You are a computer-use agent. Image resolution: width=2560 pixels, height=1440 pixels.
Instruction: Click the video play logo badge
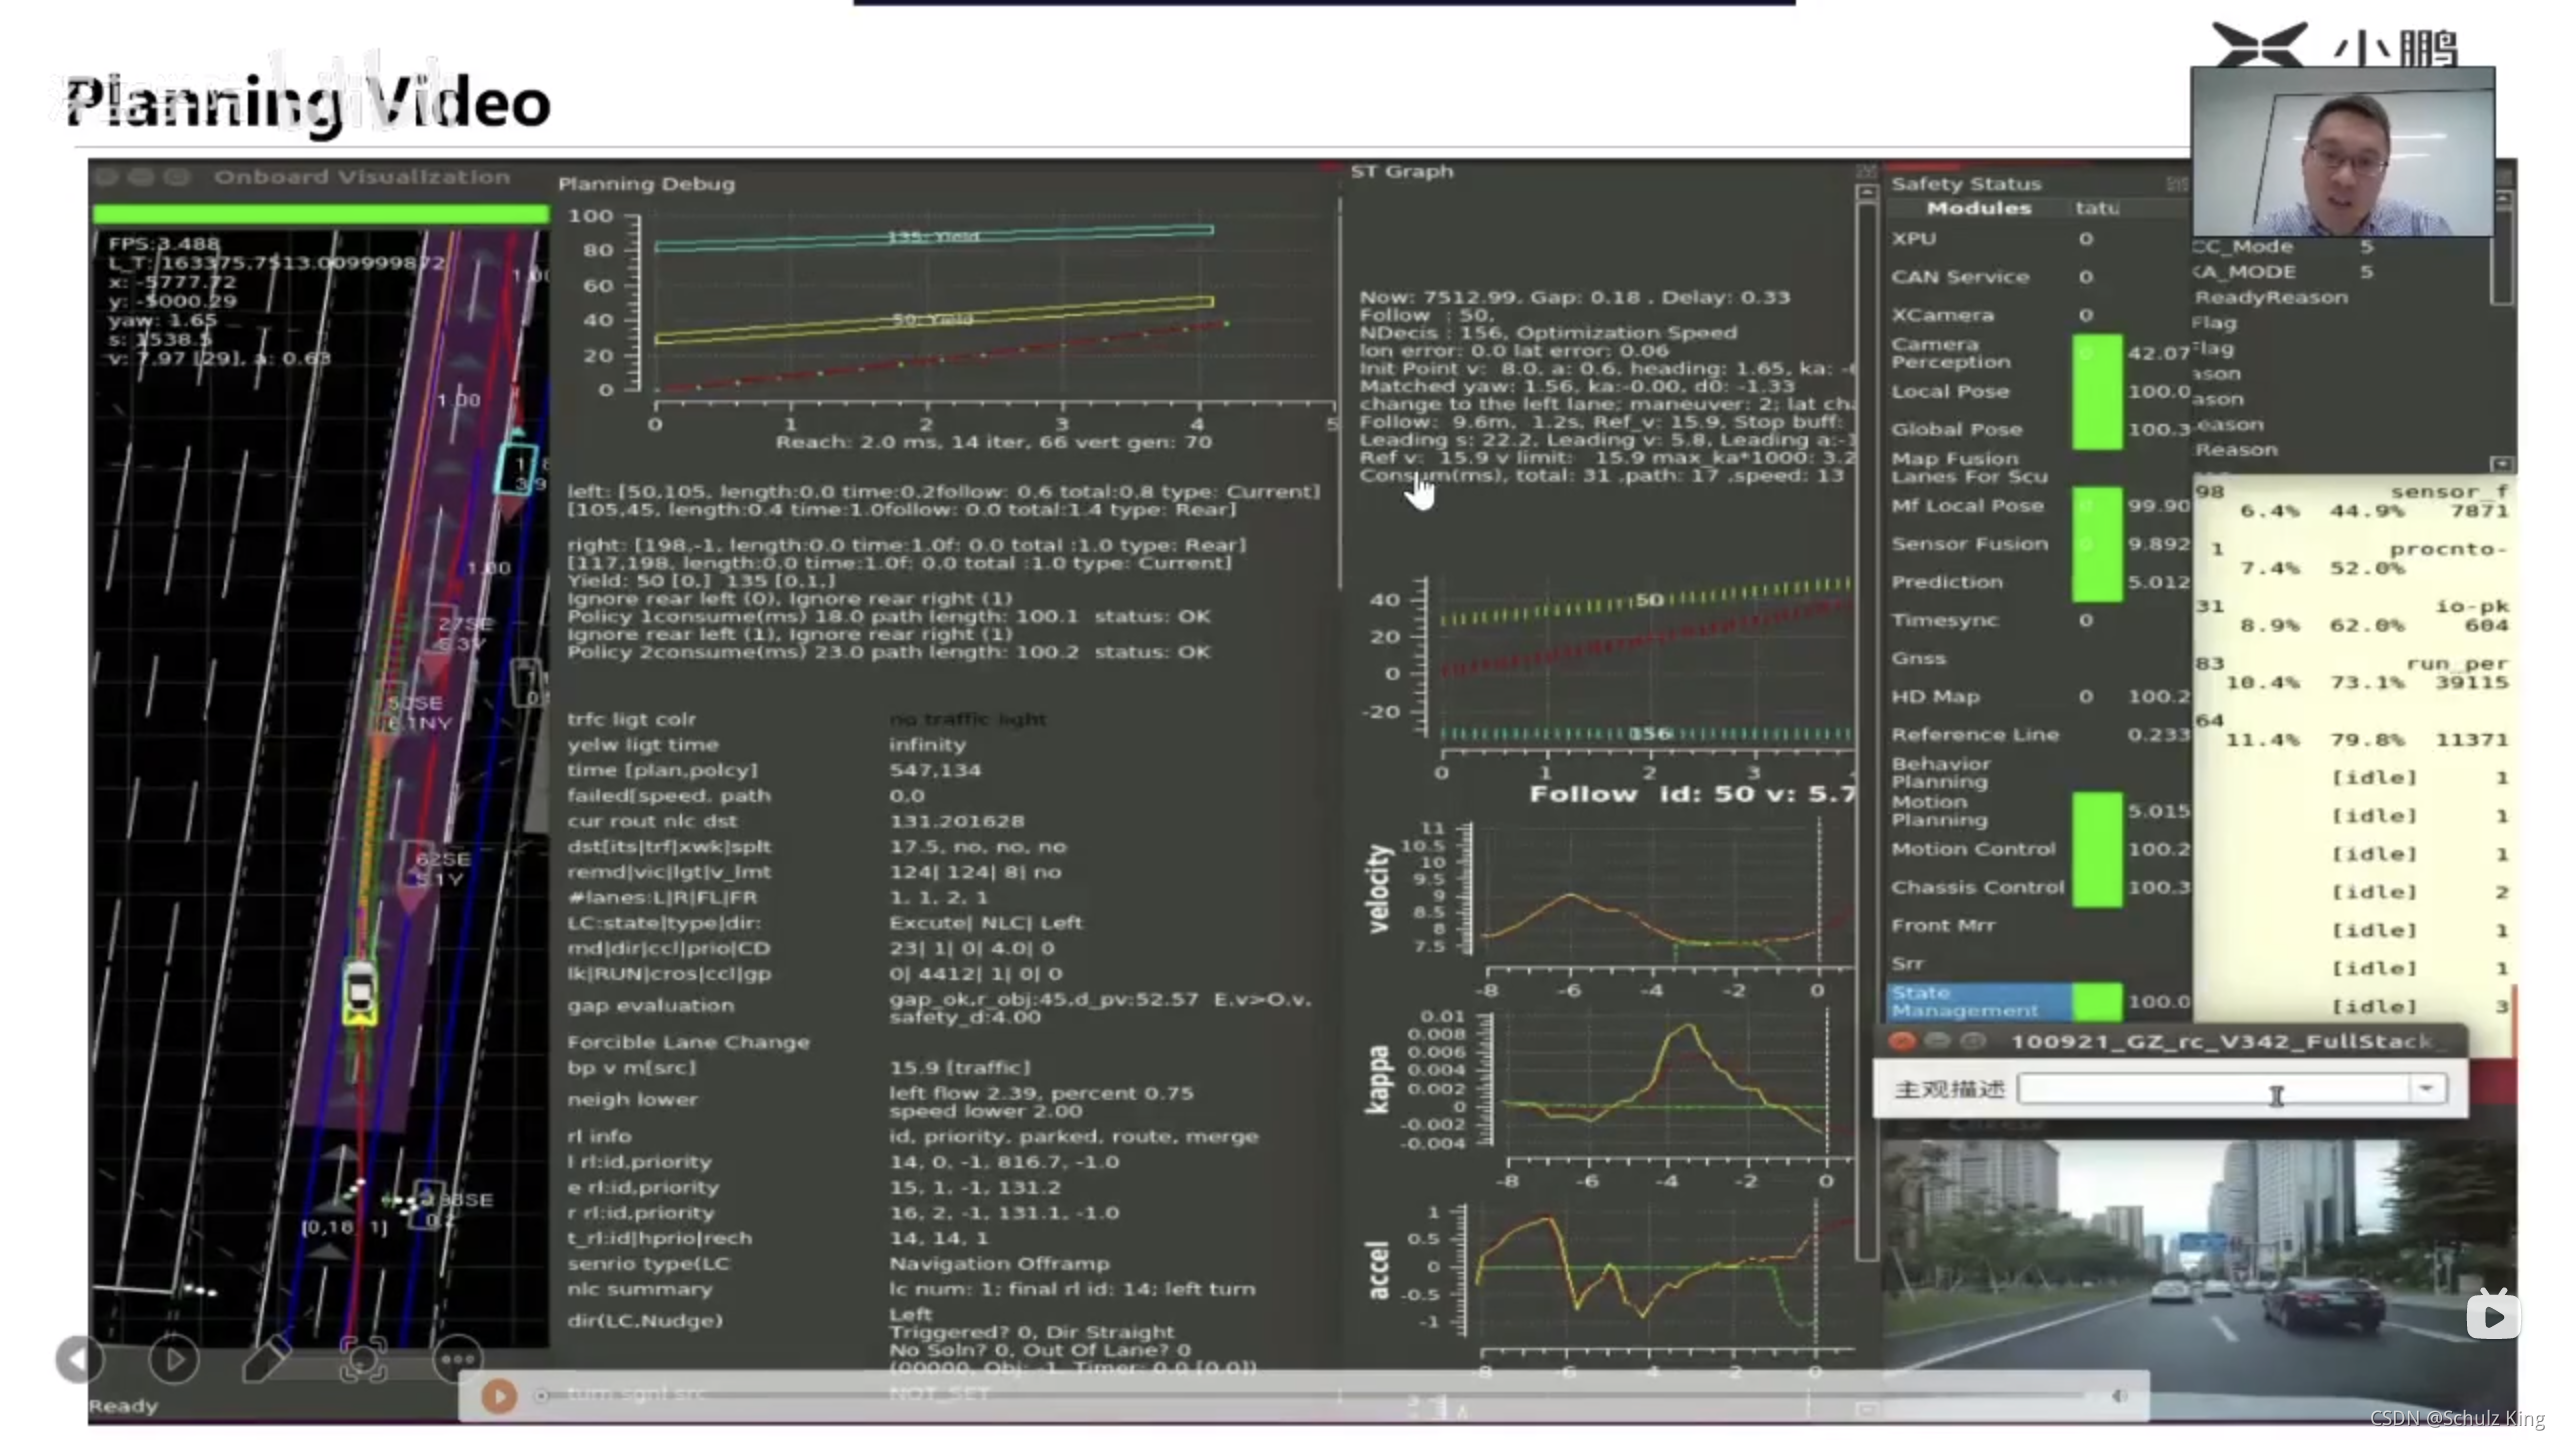(x=2492, y=1317)
